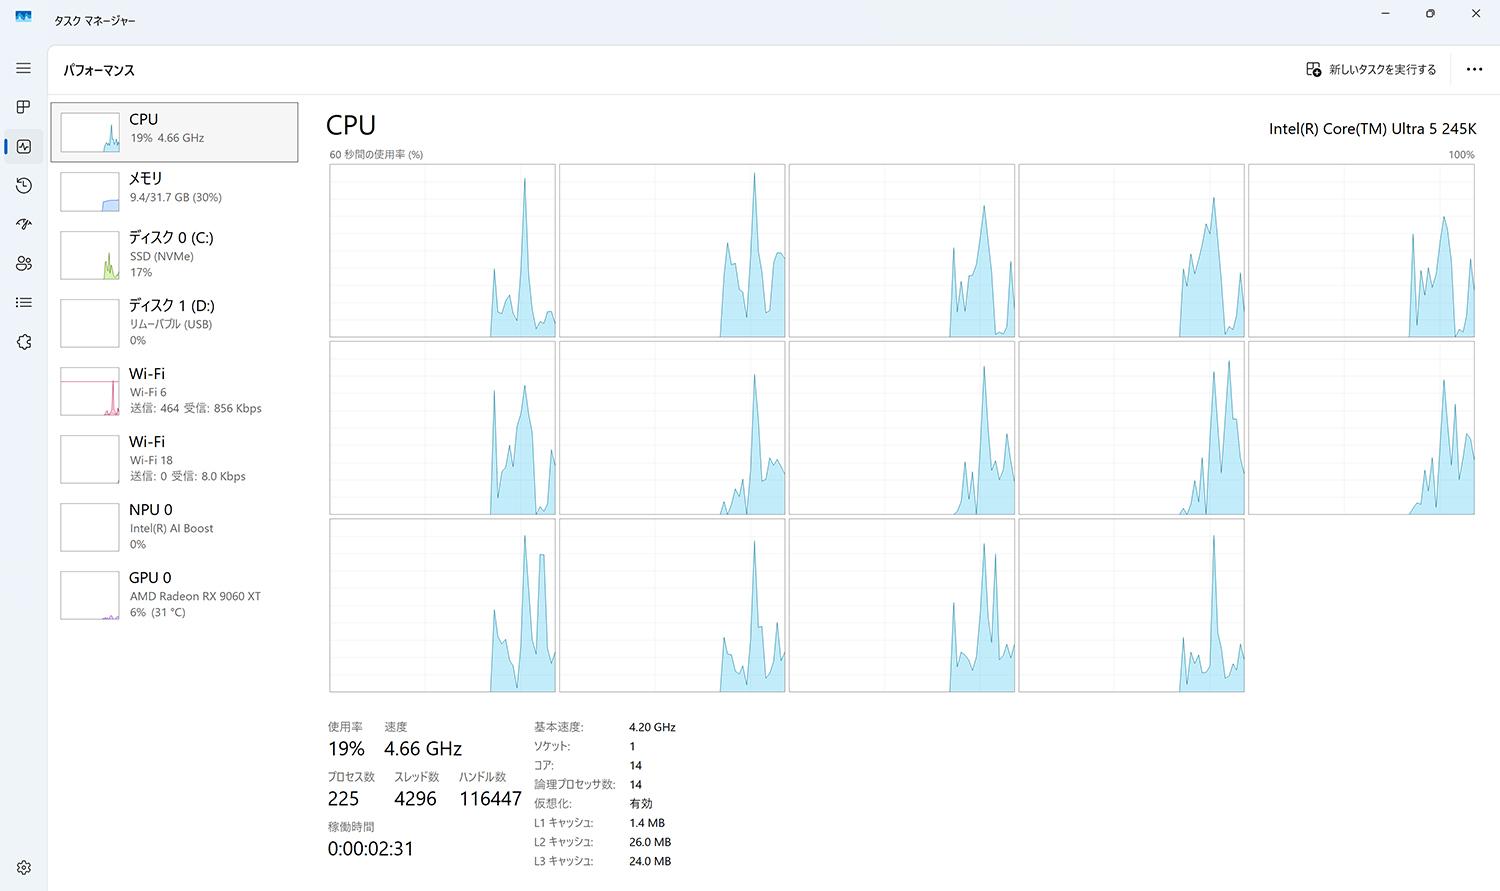Viewport: 1500px width, 891px height.
Task: Open Task Manager settings gear
Action: (x=24, y=868)
